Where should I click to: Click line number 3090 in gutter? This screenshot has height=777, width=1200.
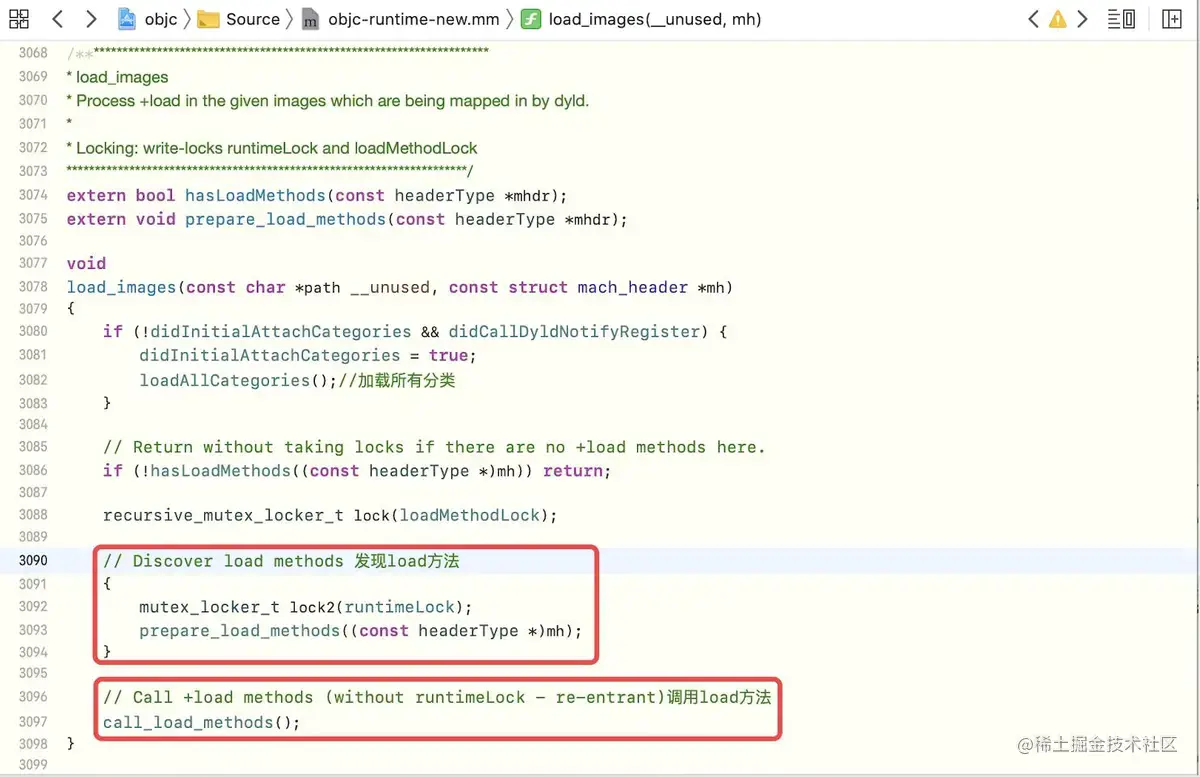click(x=33, y=561)
